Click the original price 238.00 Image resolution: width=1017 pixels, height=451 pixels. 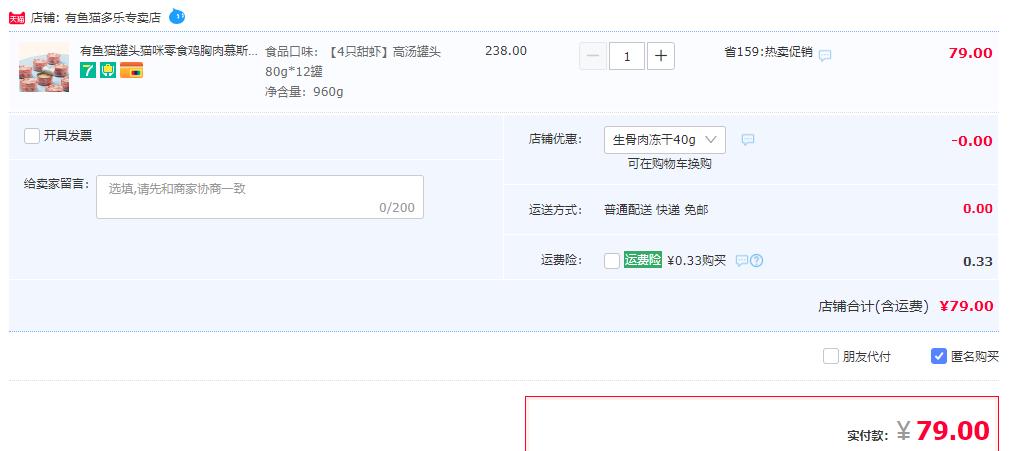[506, 51]
